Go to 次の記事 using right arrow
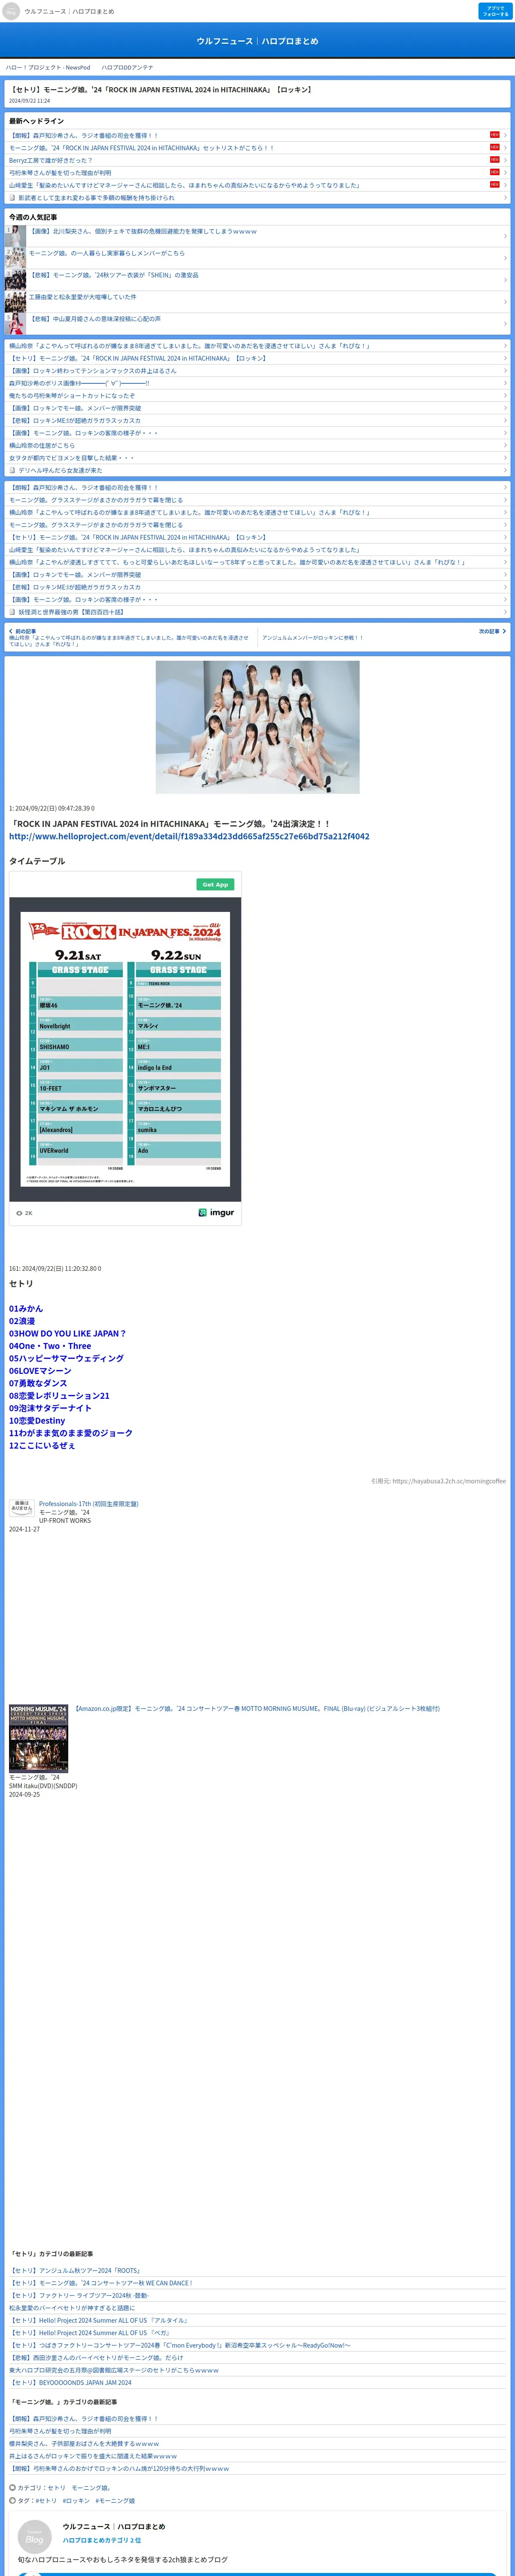Viewport: 515px width, 2576px height. (504, 631)
